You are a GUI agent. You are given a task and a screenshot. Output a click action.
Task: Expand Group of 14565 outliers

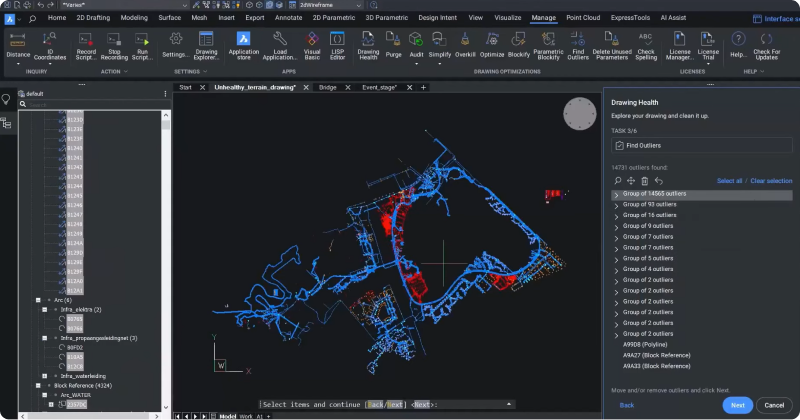(x=616, y=194)
